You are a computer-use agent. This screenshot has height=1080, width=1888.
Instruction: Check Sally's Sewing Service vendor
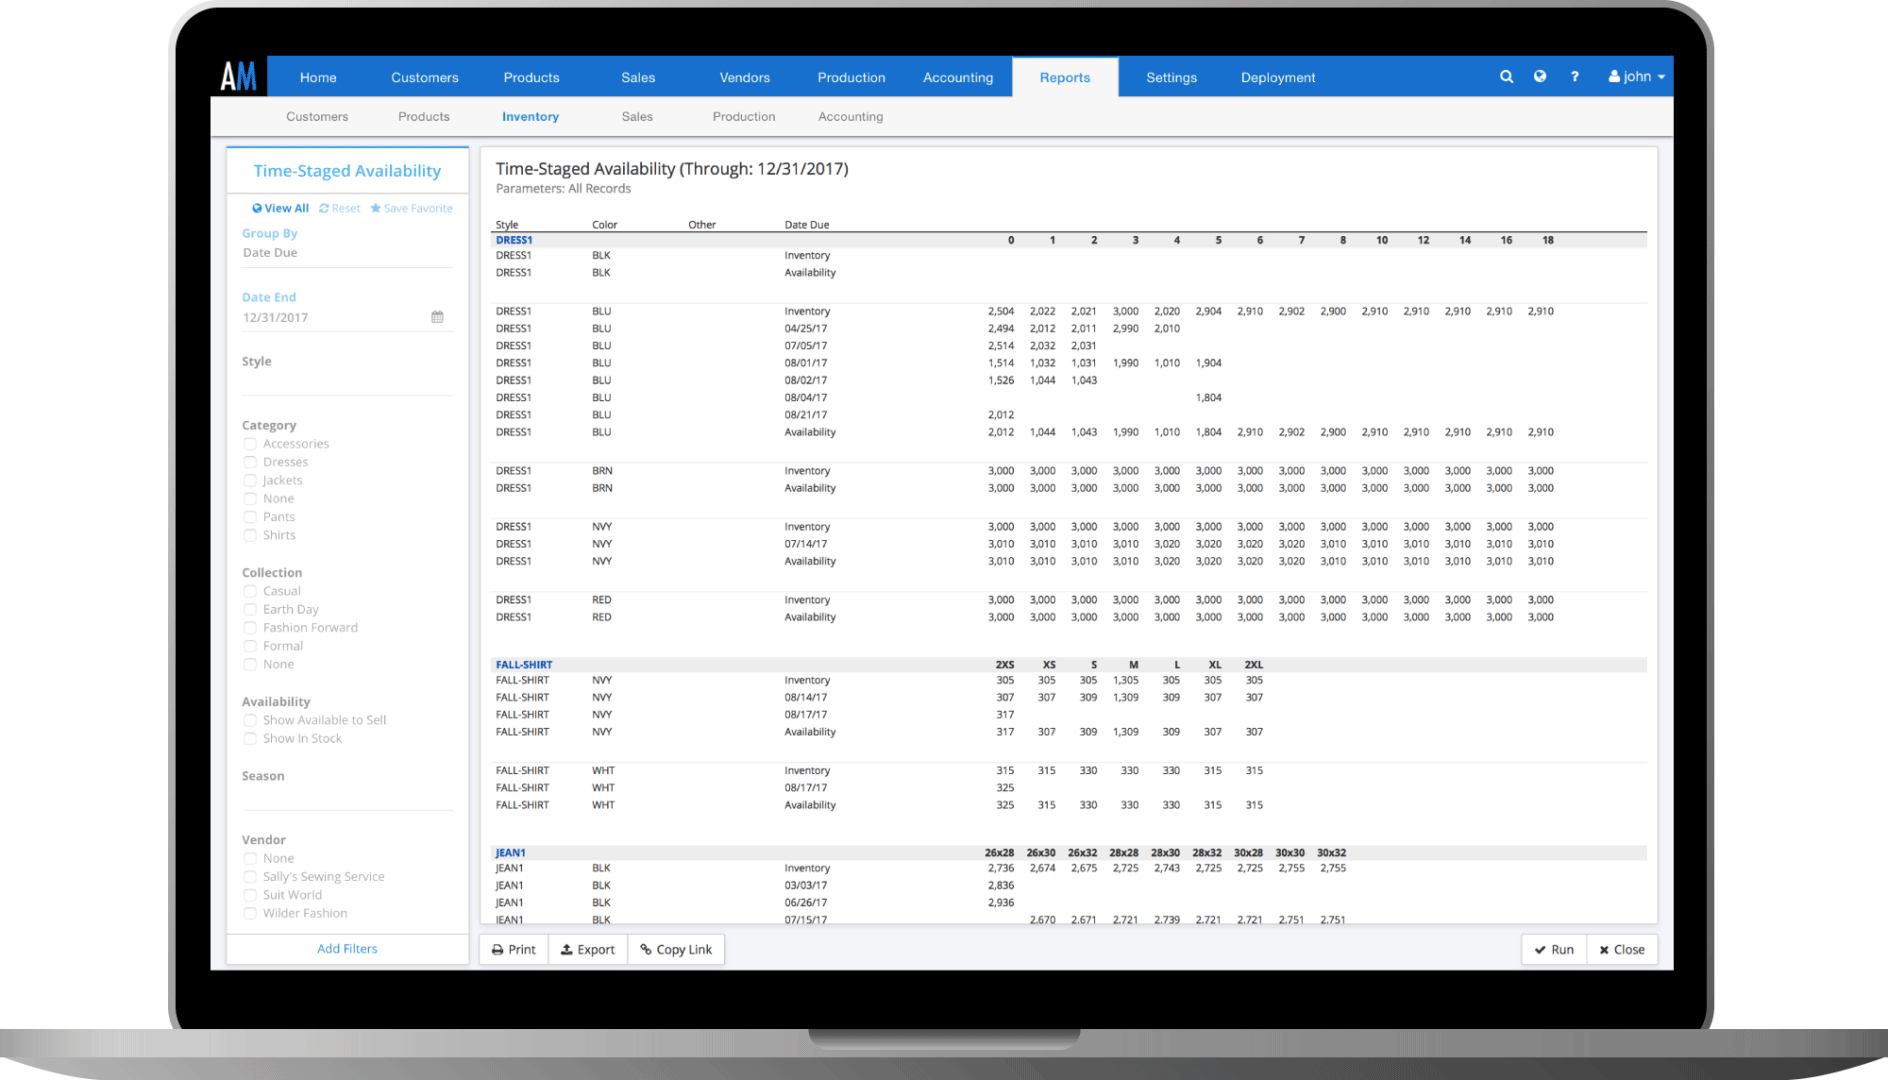[250, 877]
